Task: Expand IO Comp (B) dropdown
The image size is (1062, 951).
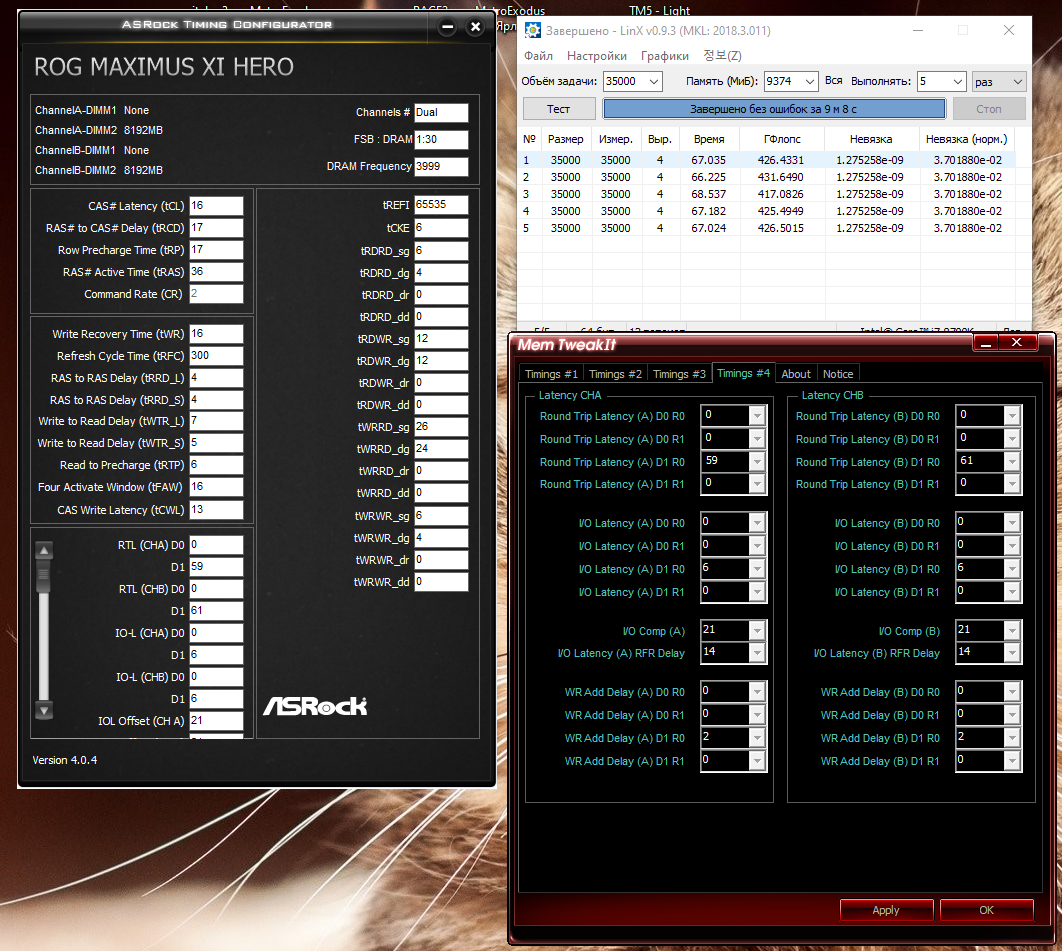Action: [x=1012, y=631]
